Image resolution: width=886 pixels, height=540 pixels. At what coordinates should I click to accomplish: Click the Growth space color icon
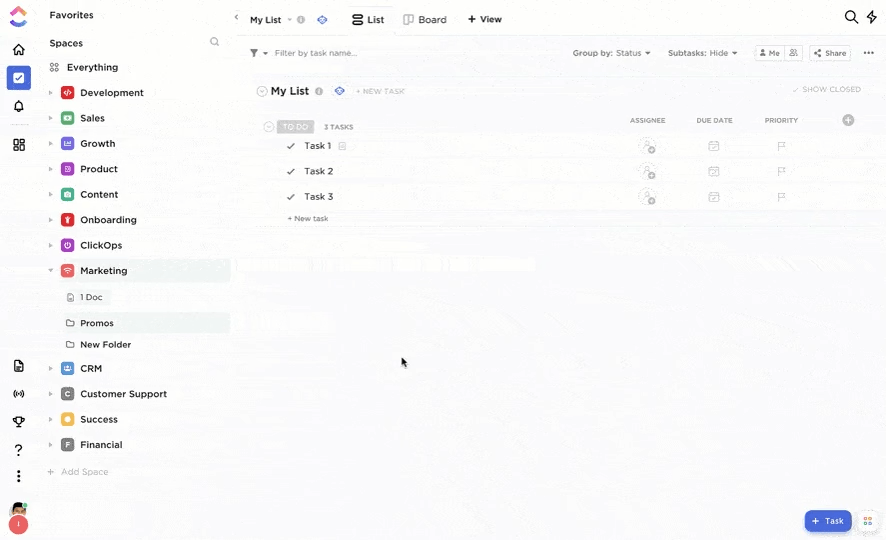[67, 143]
